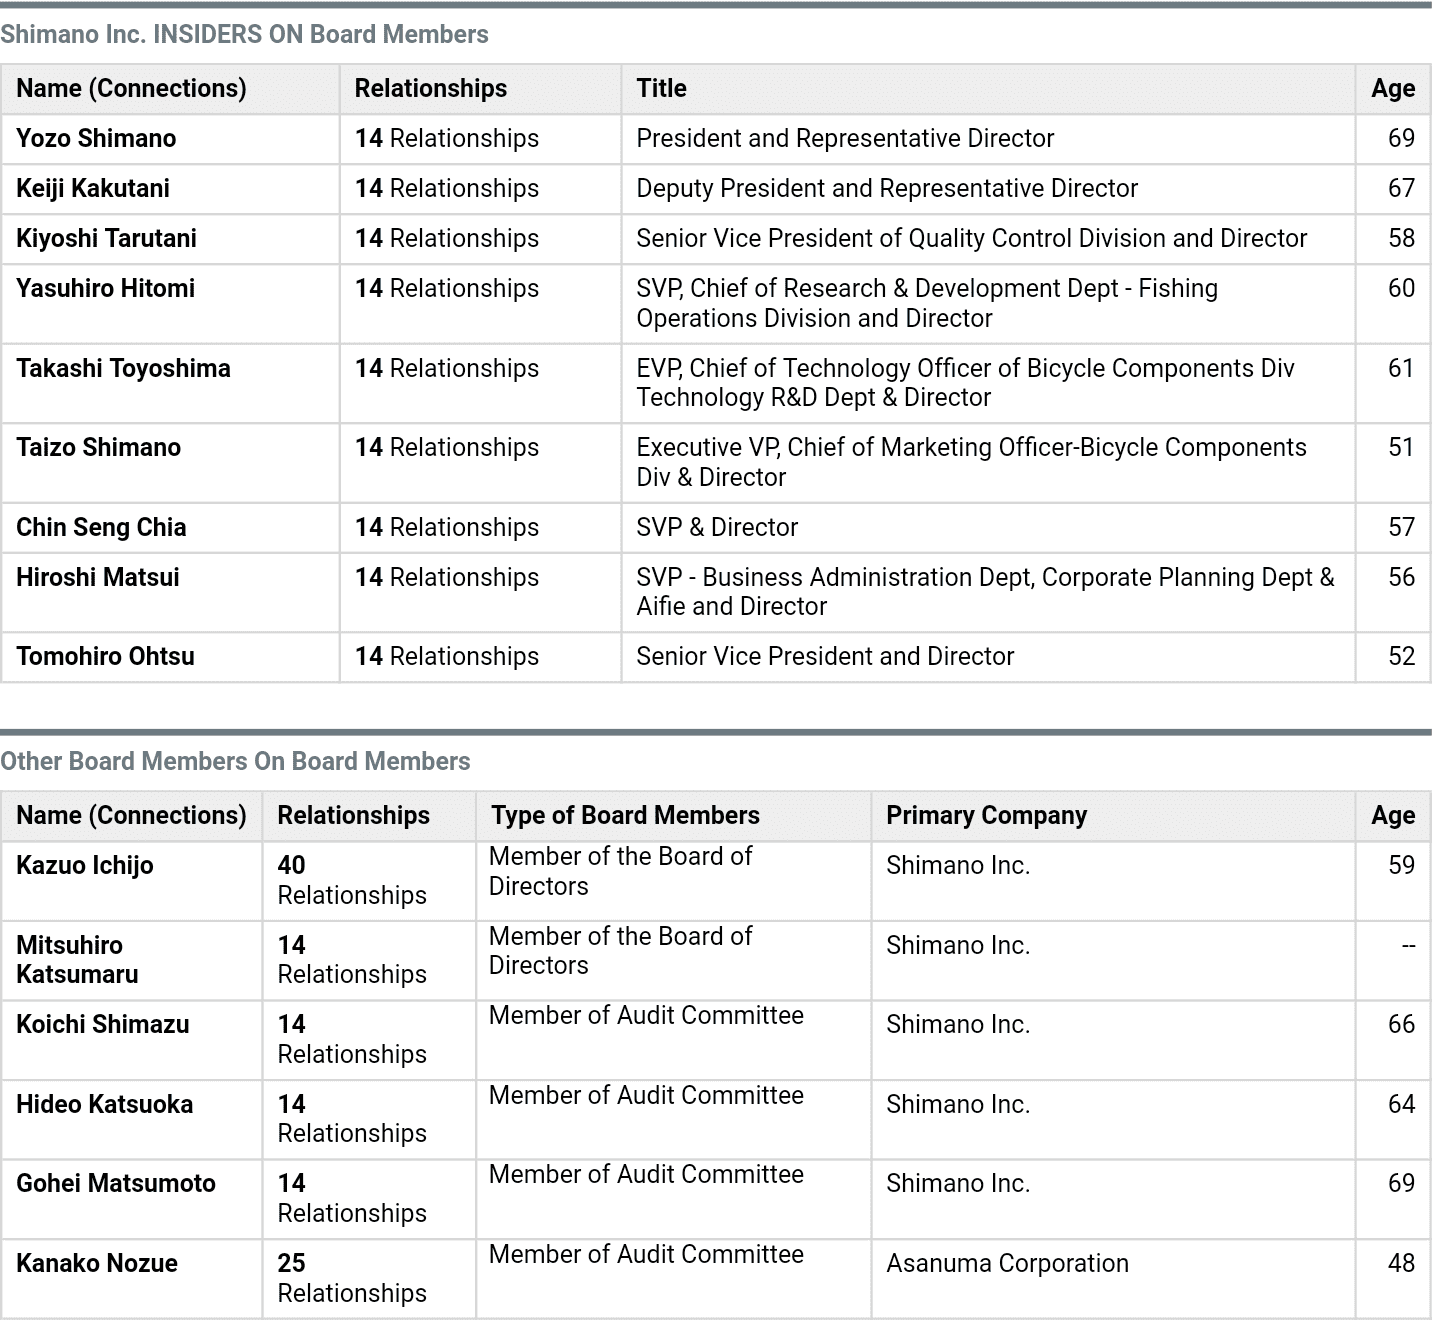Click 'Member of Audit Committee' in Hideo Katsuoka's row
This screenshot has height=1327, width=1435.
[x=646, y=1096]
